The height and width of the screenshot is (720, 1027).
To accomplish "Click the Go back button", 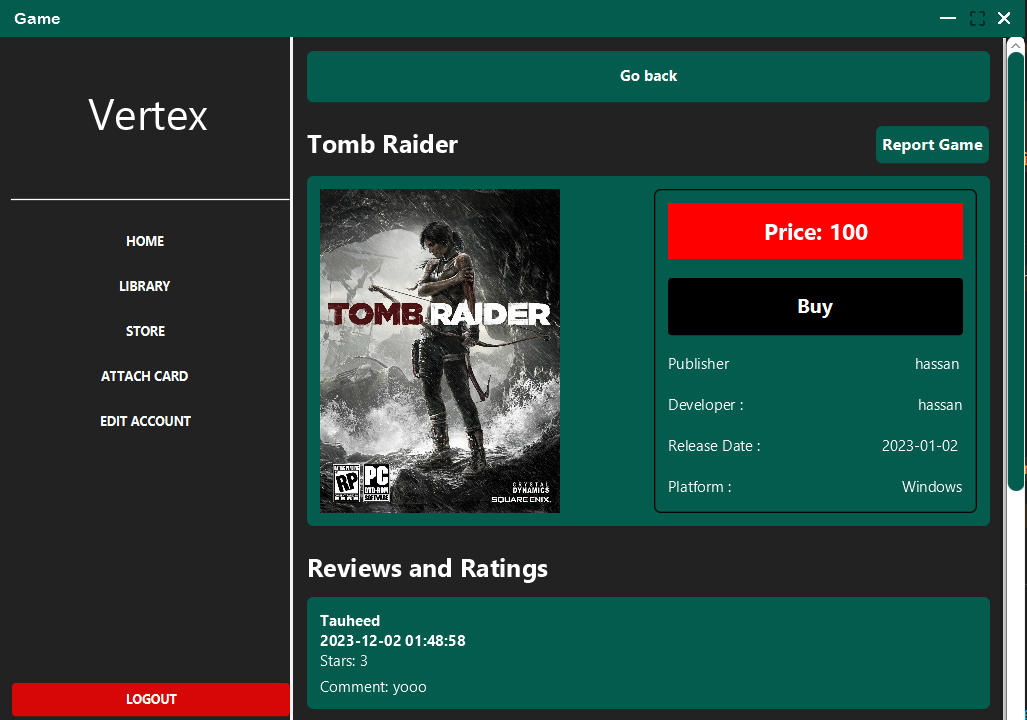I will (x=648, y=76).
